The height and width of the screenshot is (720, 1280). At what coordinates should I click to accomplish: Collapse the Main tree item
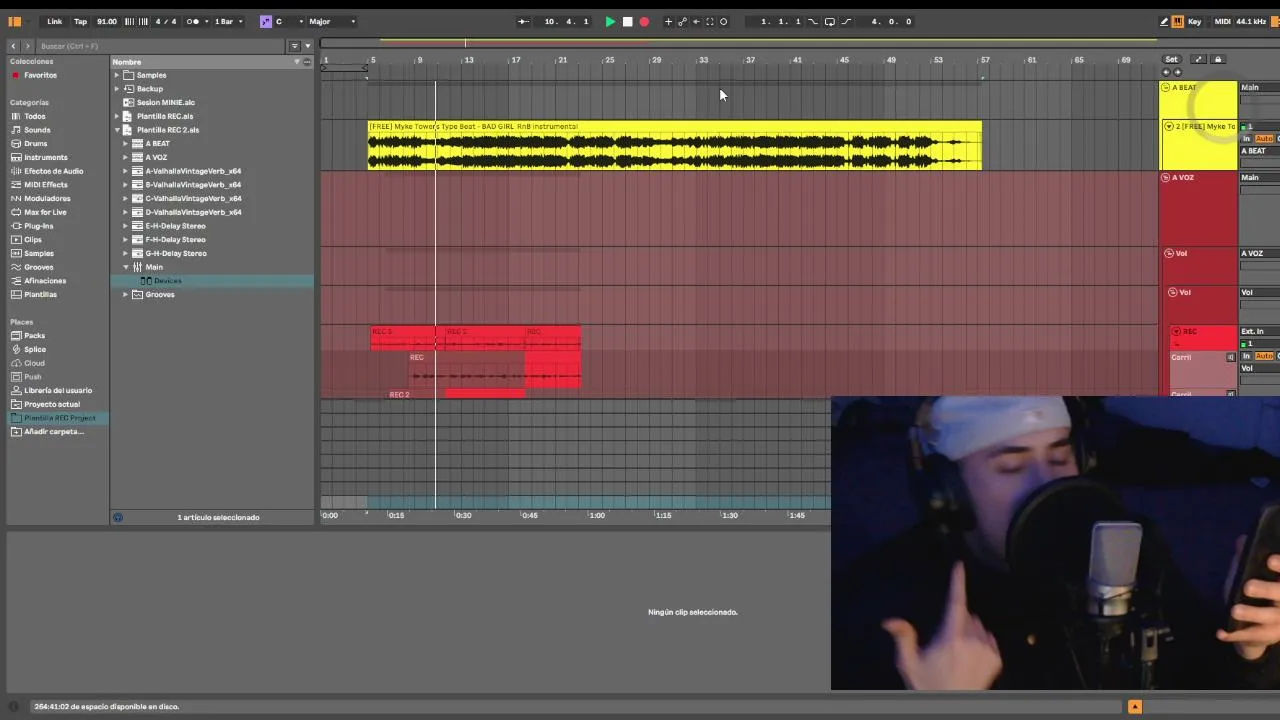coord(126,267)
